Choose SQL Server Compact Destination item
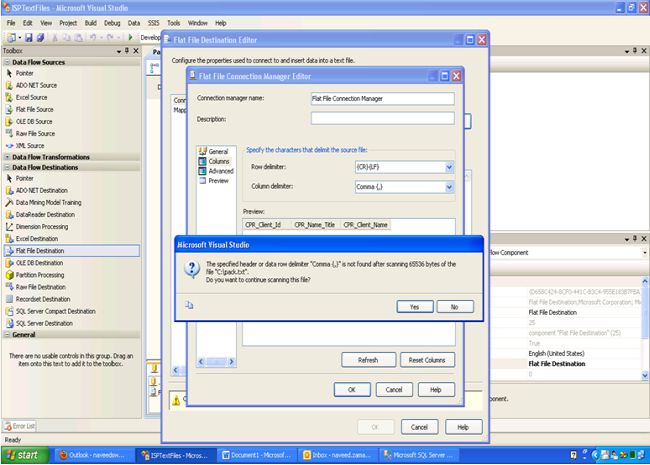Image resolution: width=650 pixels, height=465 pixels. pyautogui.click(x=56, y=311)
